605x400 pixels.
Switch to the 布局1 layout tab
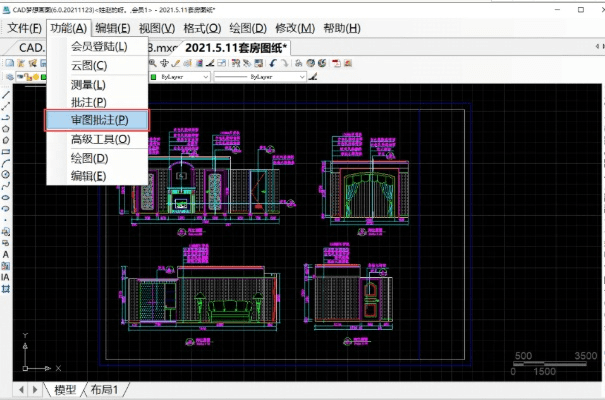pyautogui.click(x=105, y=390)
